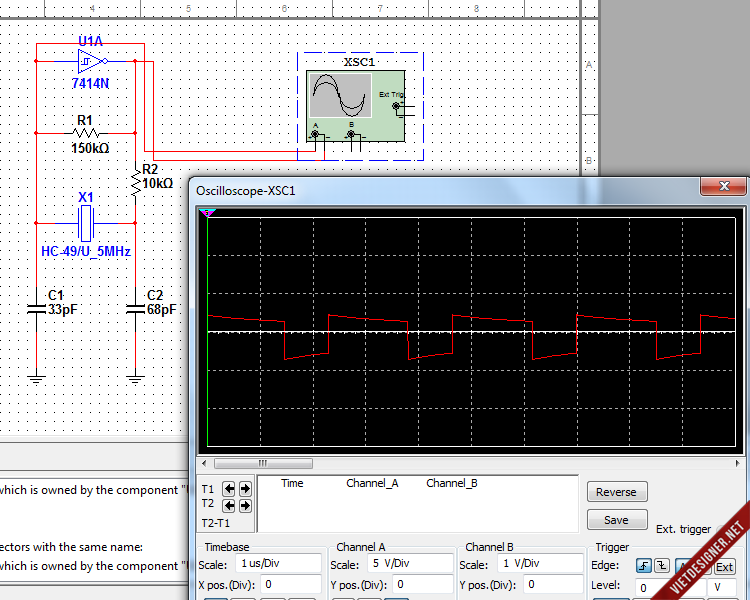The width and height of the screenshot is (750, 600).
Task: Select the 7414N Schmitt inverter symbol U1A
Action: (x=92, y=61)
